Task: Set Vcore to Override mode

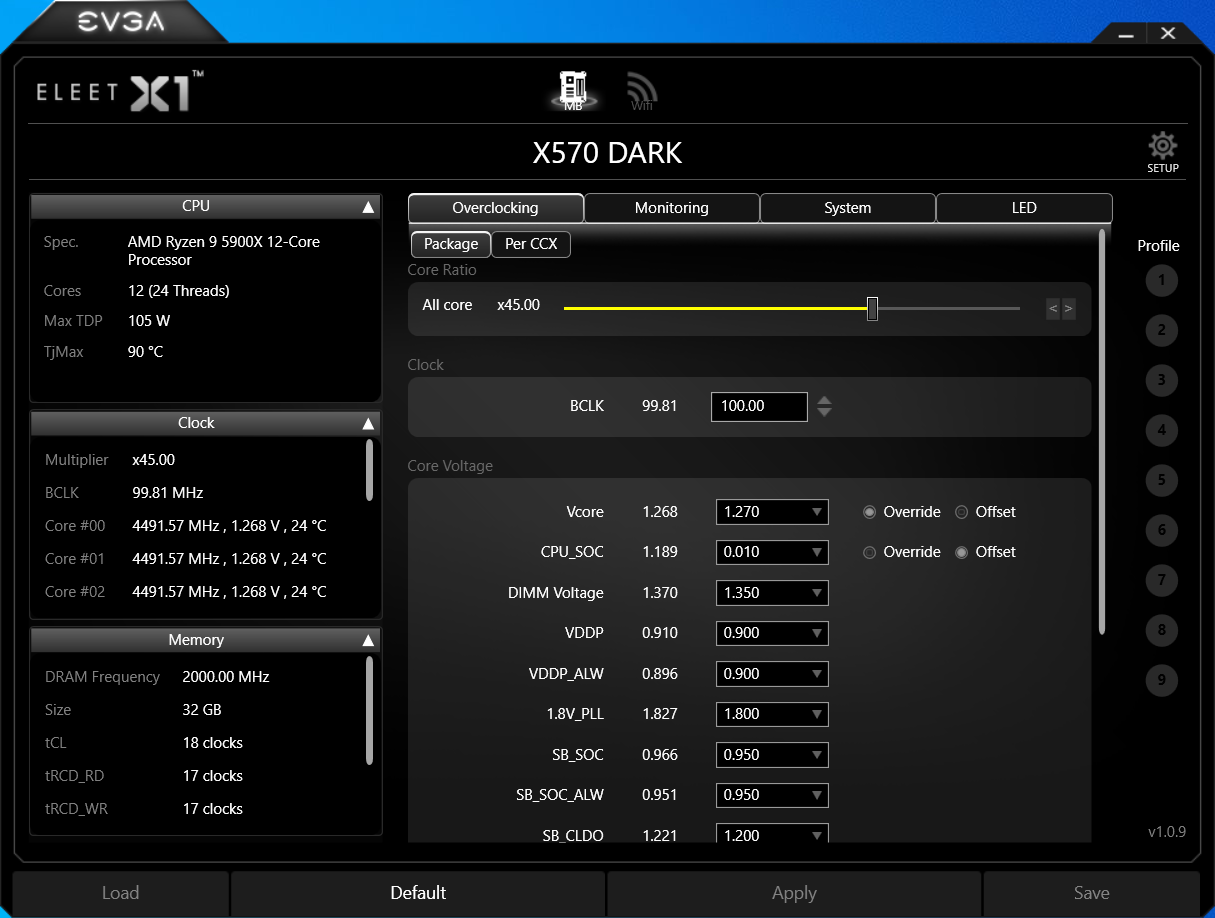Action: tap(901, 512)
